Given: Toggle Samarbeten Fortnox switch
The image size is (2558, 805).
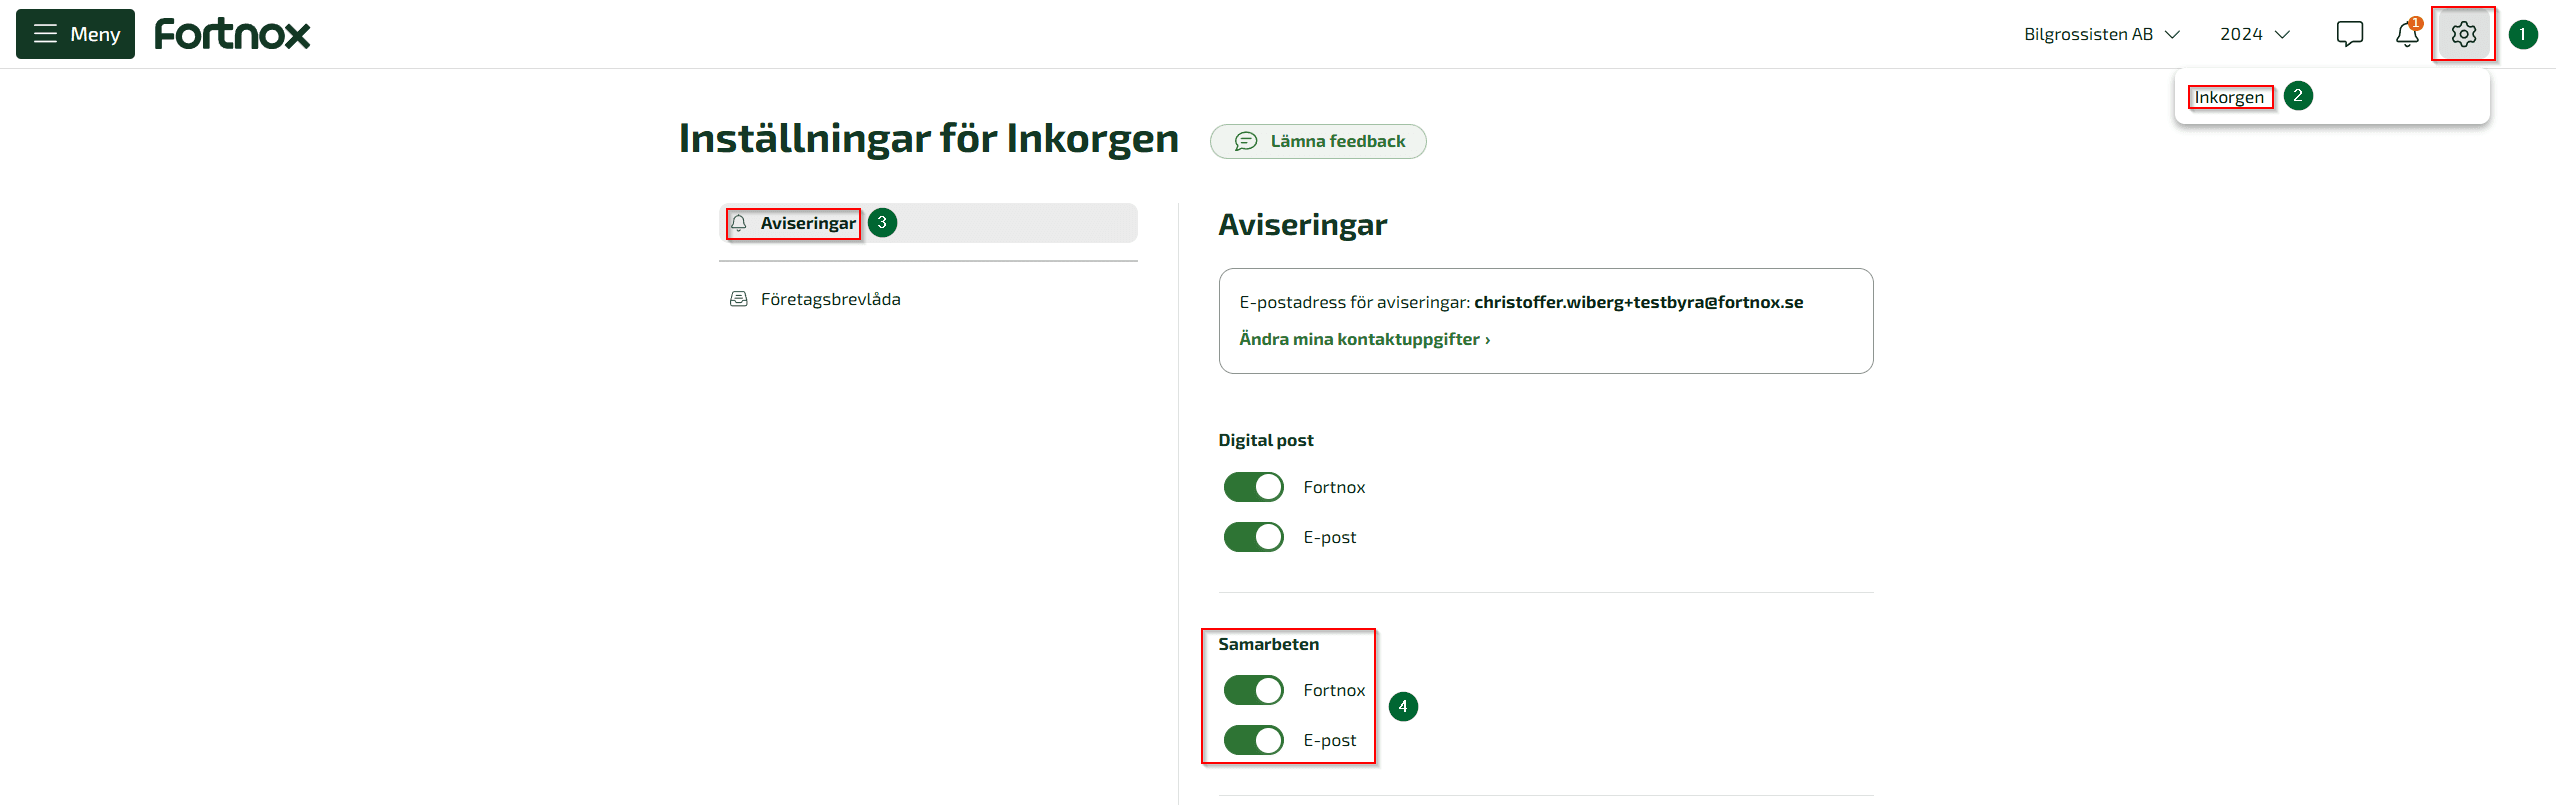Looking at the screenshot, I should (x=1254, y=690).
